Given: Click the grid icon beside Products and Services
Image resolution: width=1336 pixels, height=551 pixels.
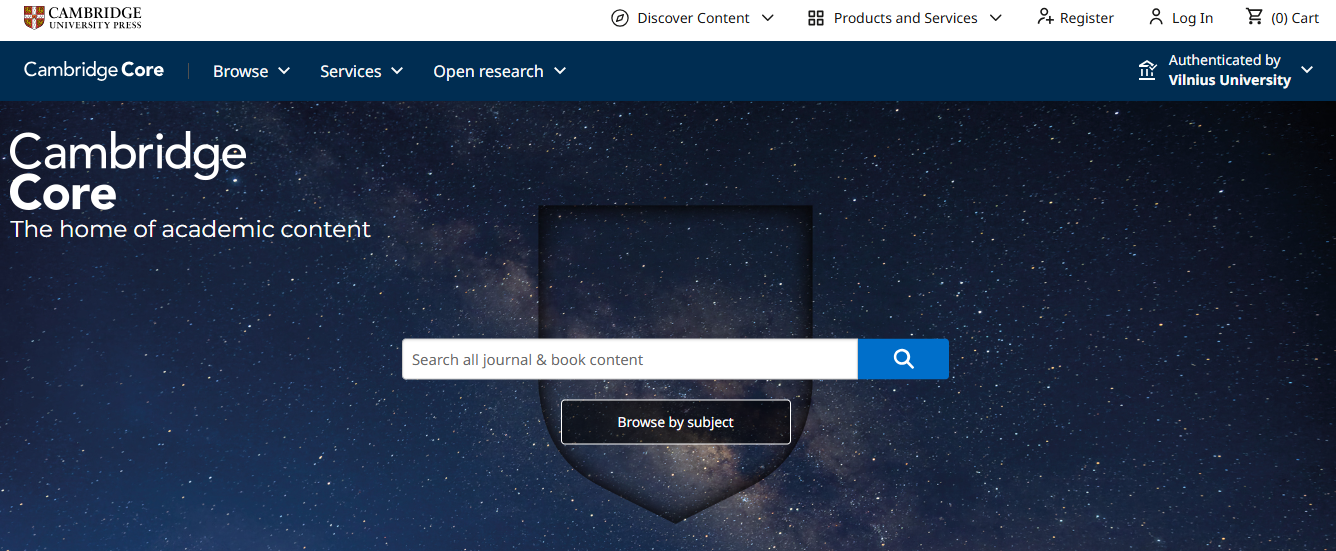Looking at the screenshot, I should click(x=816, y=18).
